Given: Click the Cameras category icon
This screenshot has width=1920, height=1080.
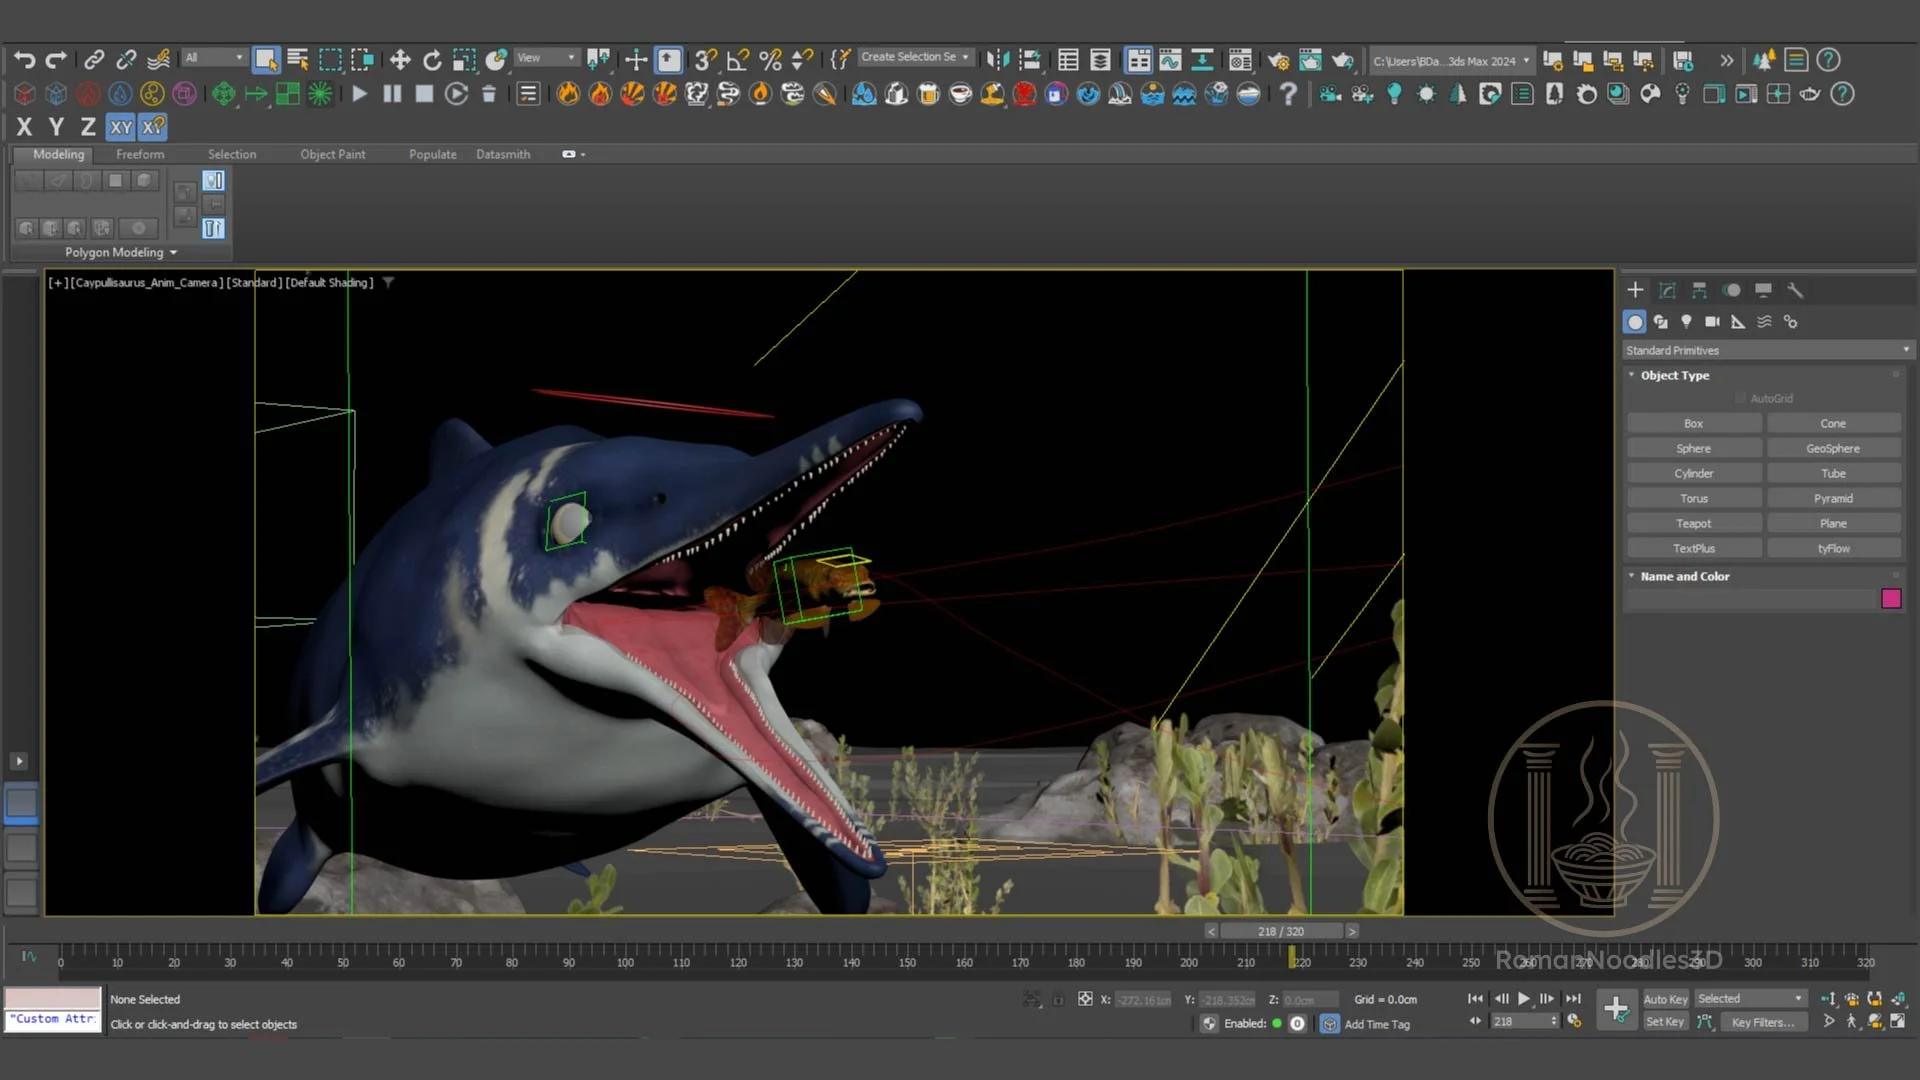Looking at the screenshot, I should (1712, 322).
